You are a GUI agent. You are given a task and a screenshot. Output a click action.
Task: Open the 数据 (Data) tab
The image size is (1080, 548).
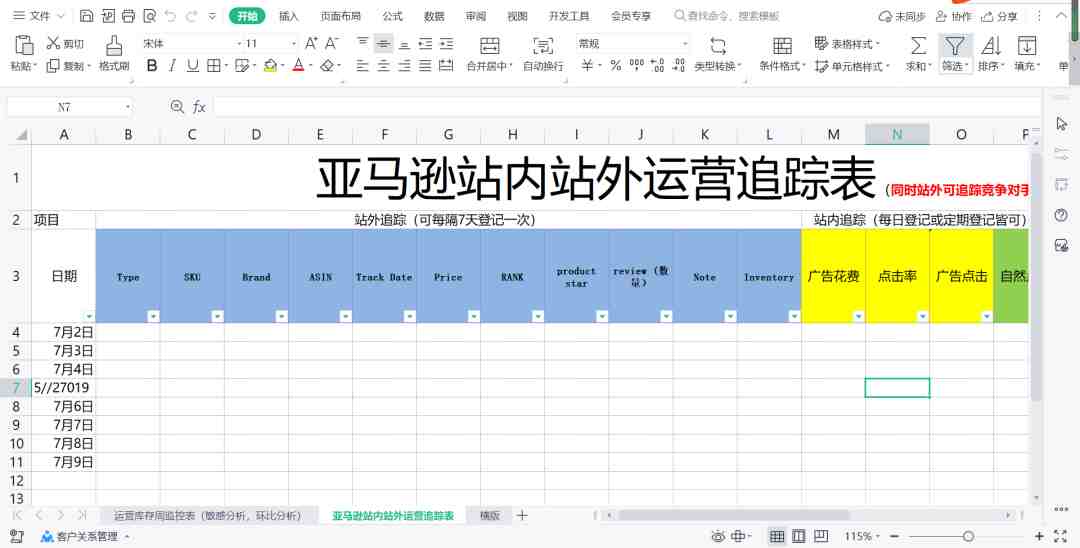(x=434, y=16)
